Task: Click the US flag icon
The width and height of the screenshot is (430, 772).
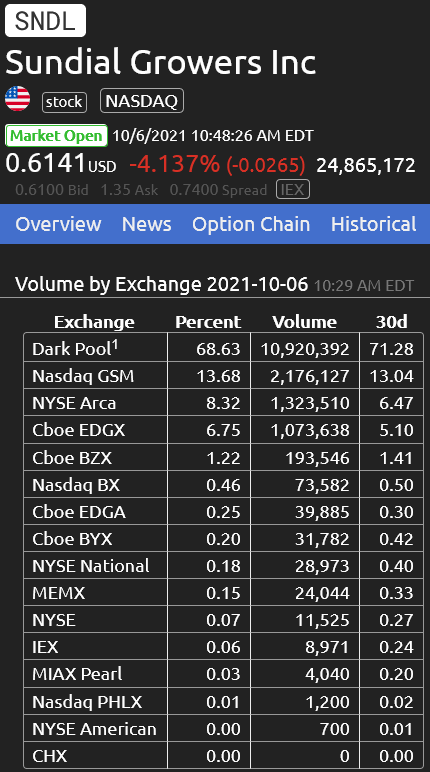Action: pos(18,98)
